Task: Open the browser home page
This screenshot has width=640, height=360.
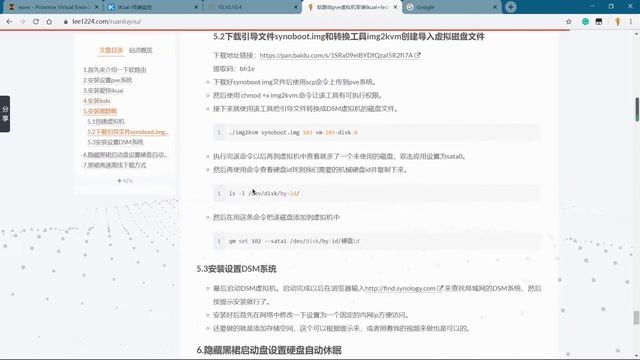Action: pos(49,22)
